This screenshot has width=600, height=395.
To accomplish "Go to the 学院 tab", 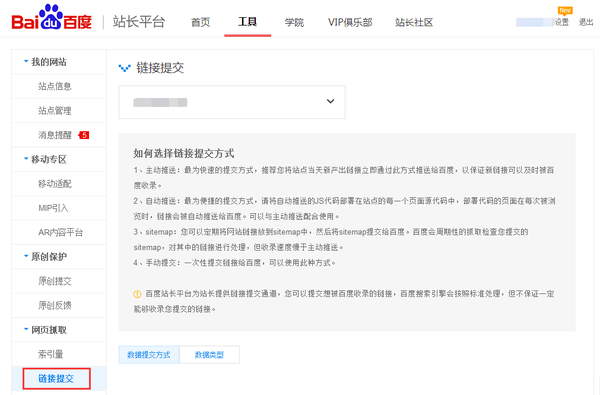I will point(294,22).
